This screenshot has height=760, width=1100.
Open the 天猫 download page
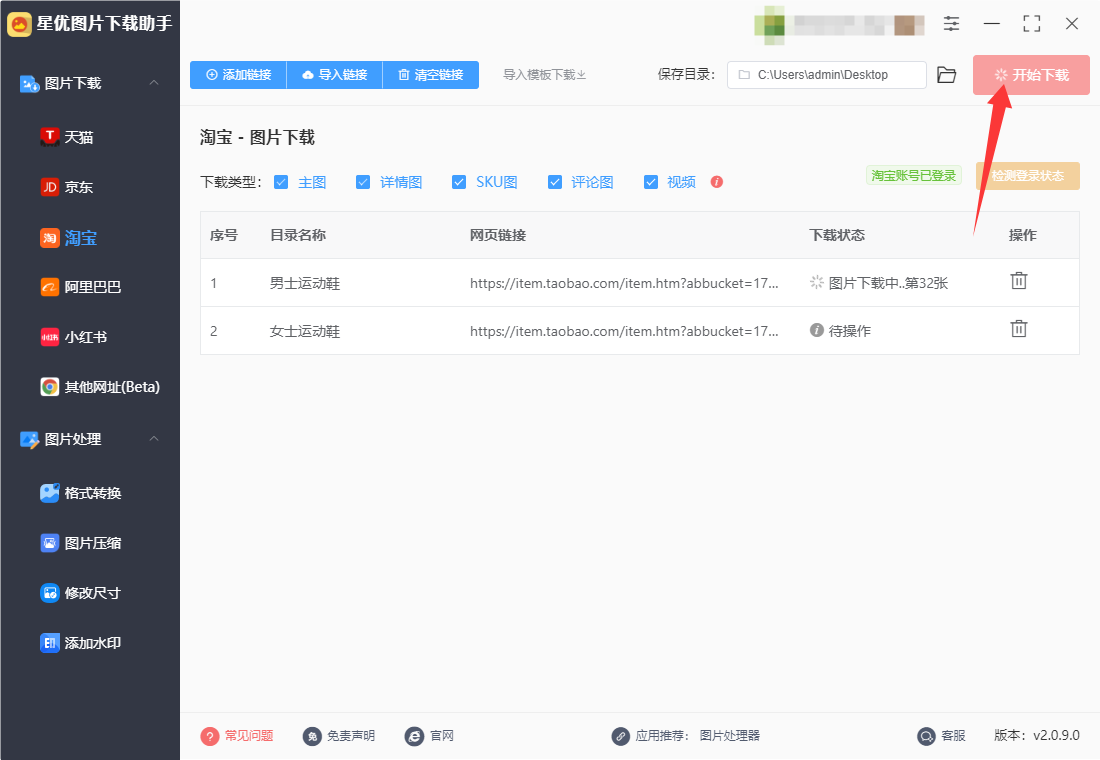click(67, 137)
